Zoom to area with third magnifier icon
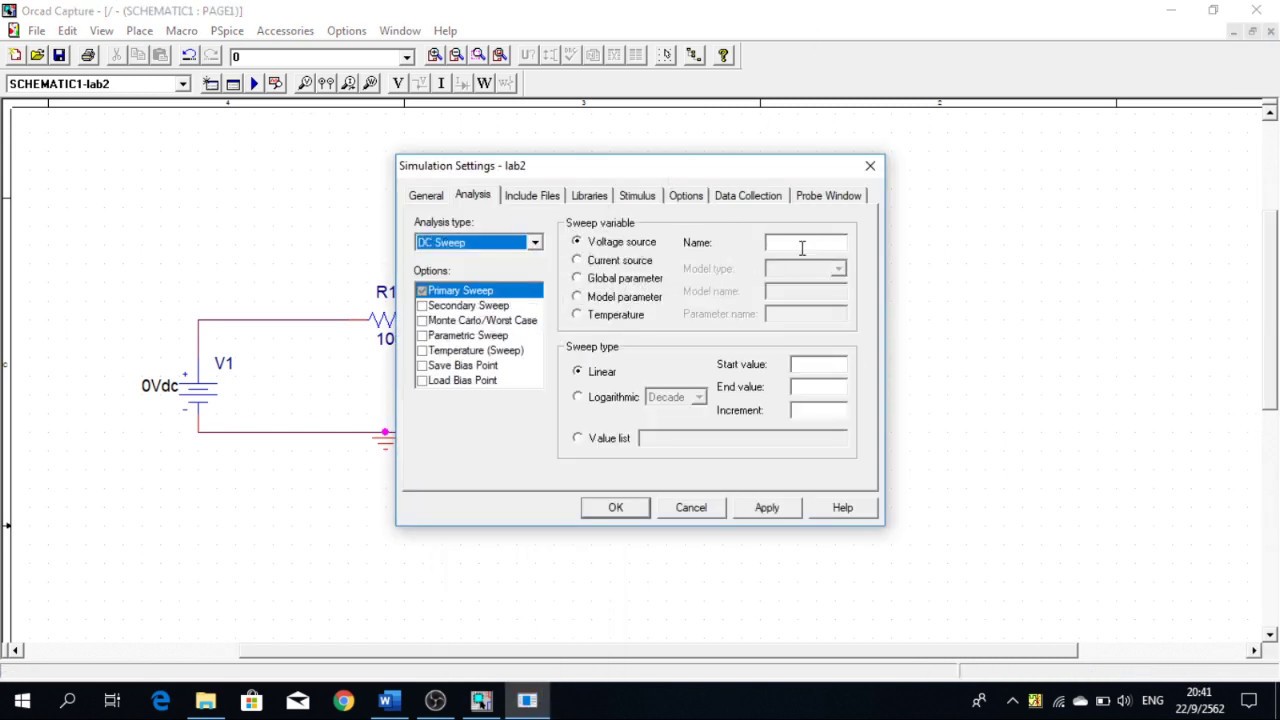 point(479,56)
